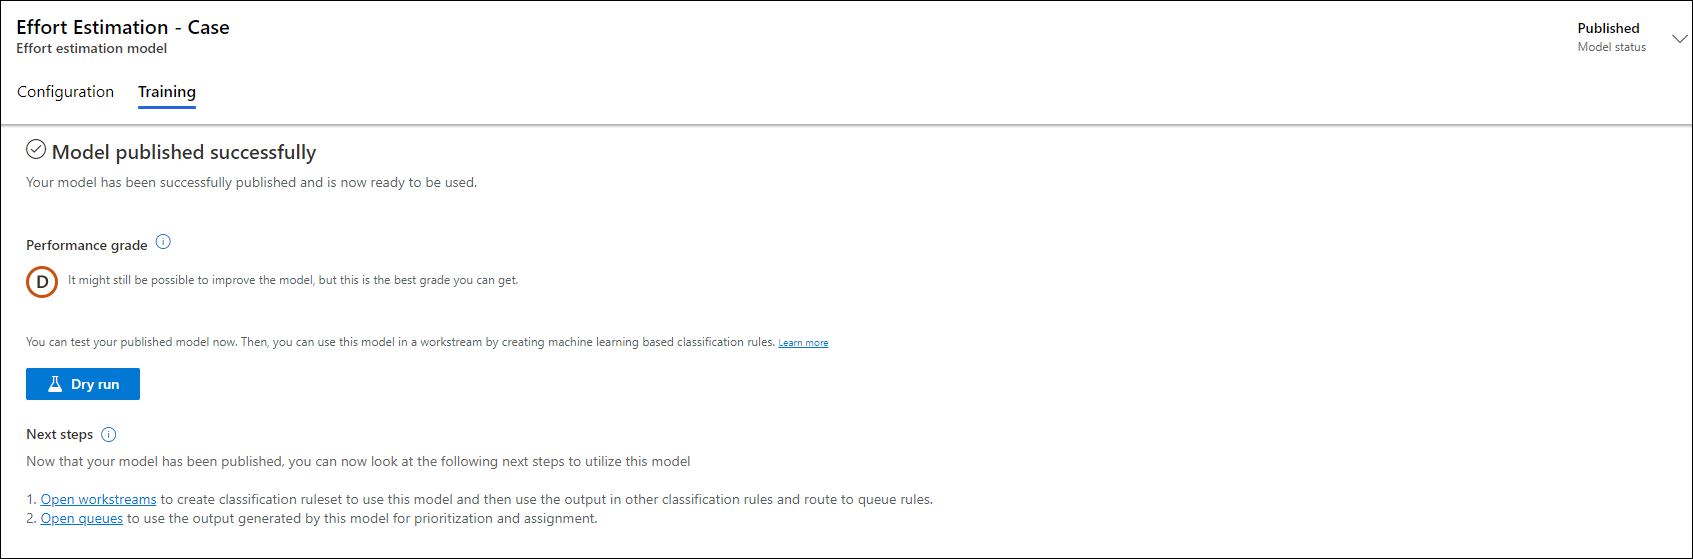Click the Effort Estimation - Case title
Screen dimensions: 1693x559
click(123, 27)
